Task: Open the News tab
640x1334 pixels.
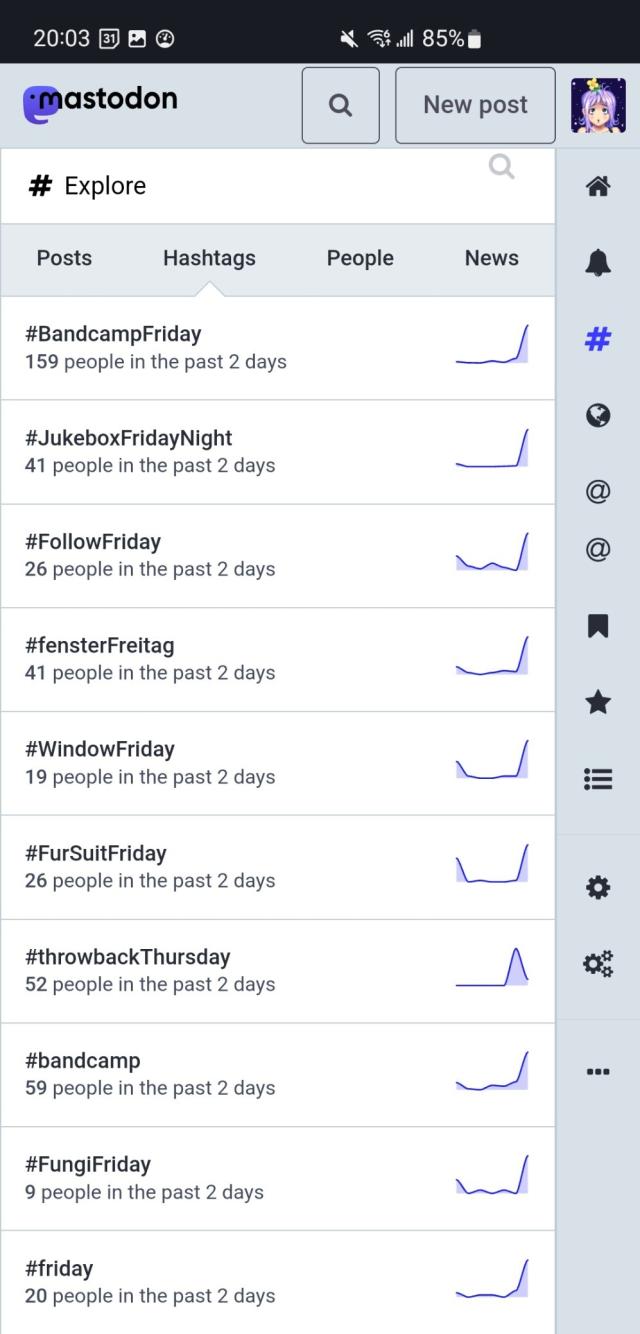Action: (491, 258)
